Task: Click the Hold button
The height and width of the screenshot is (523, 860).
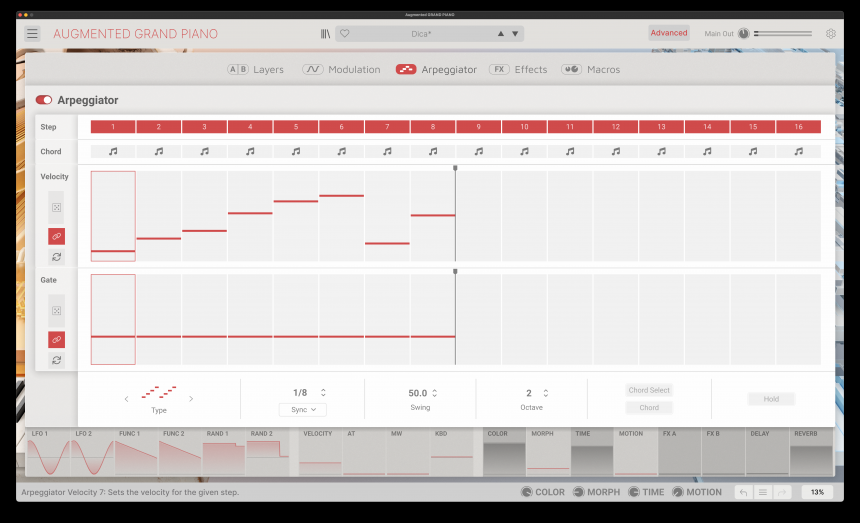Action: (x=771, y=399)
